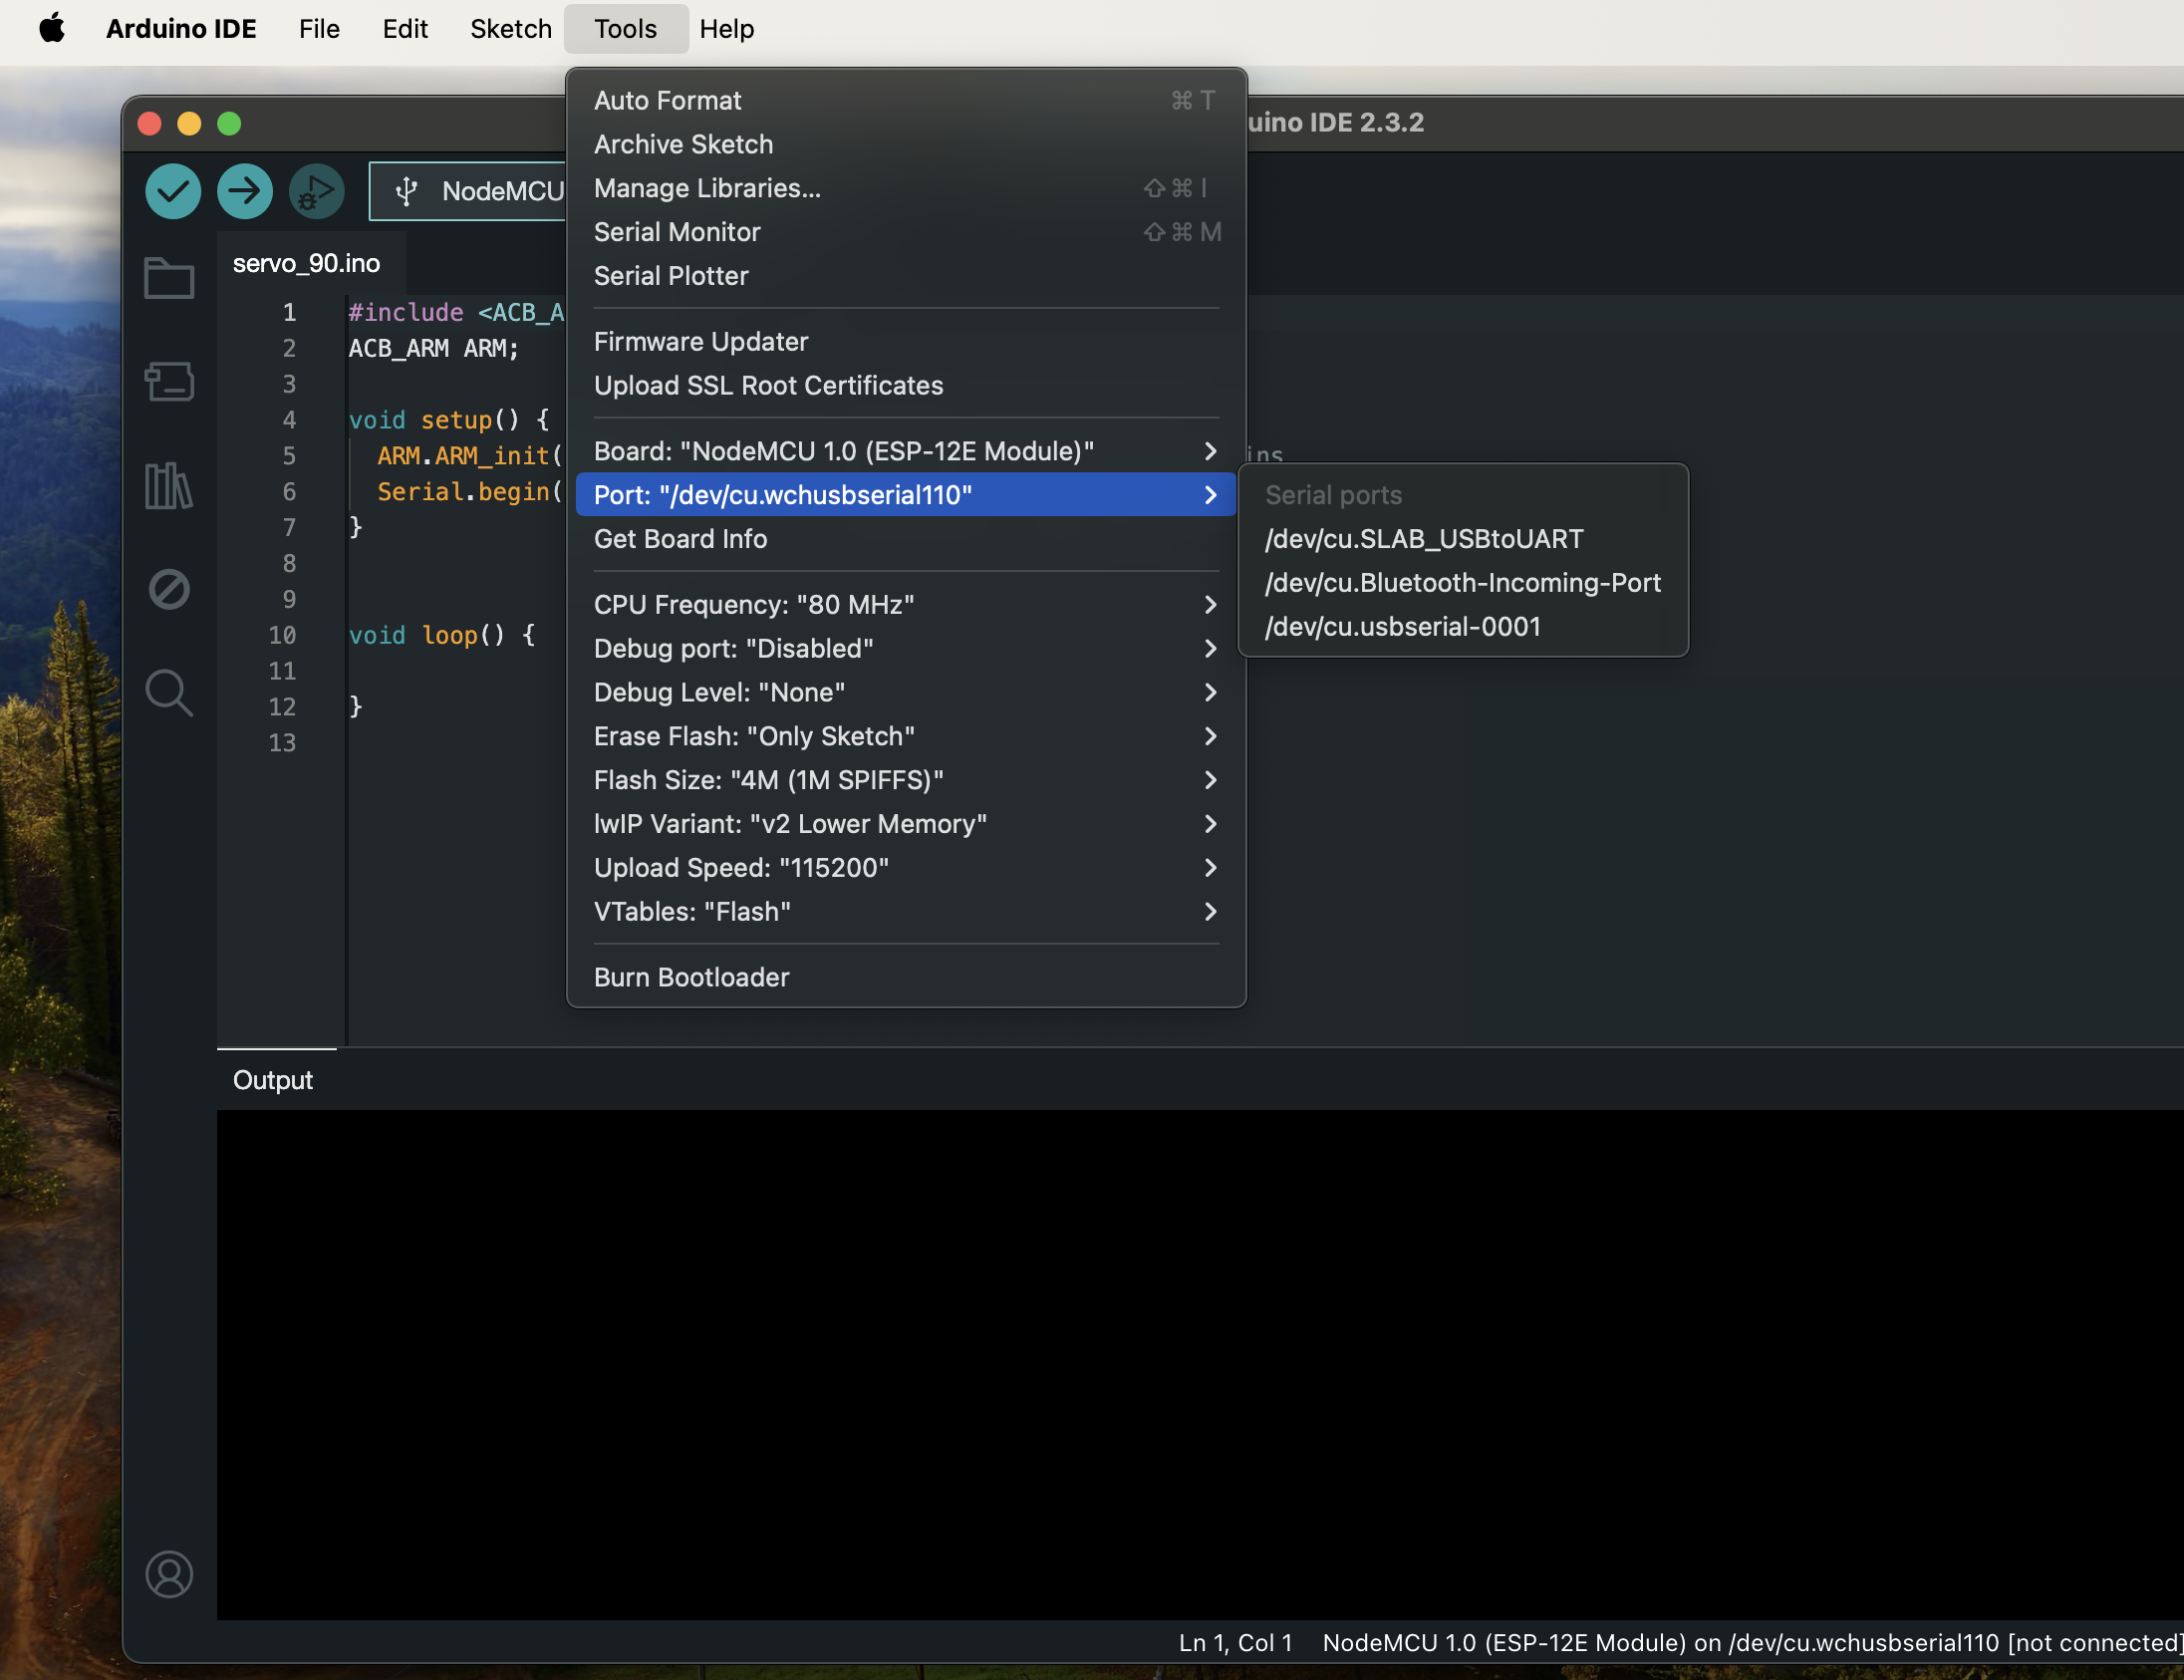
Task: Click line number 13 in gutter
Action: [x=282, y=743]
